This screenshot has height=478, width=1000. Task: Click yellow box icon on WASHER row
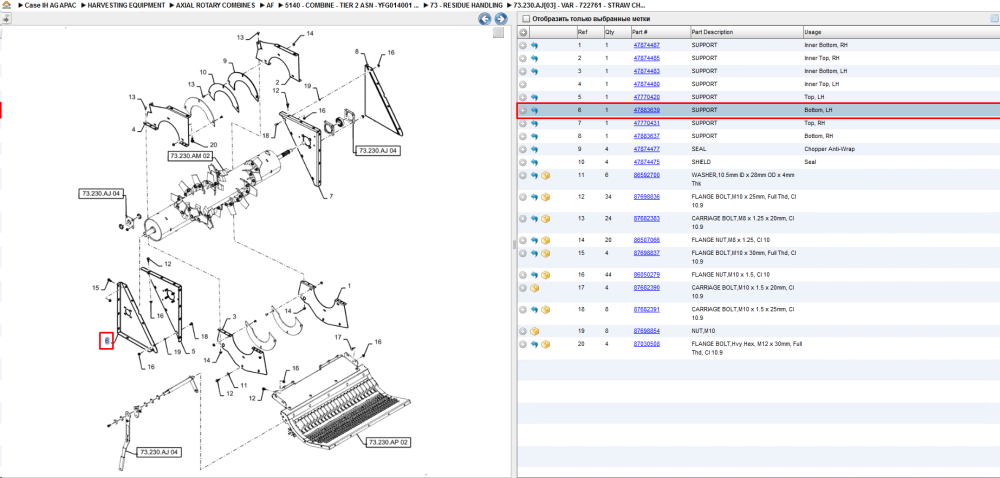click(x=546, y=175)
